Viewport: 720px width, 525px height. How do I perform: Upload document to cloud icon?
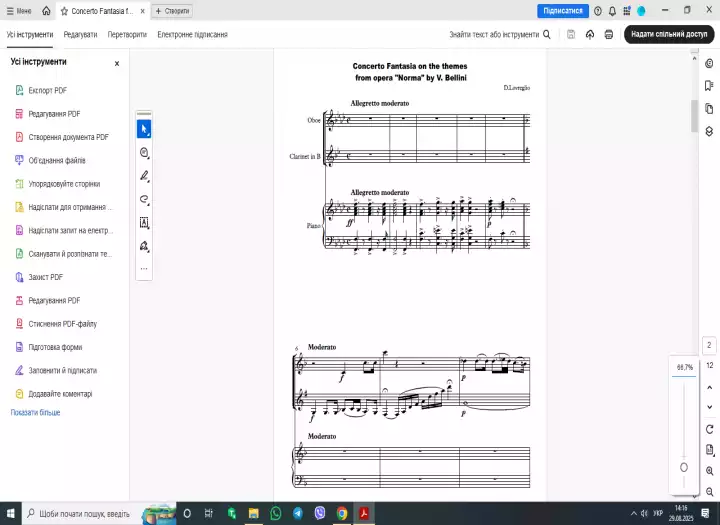coord(590,34)
